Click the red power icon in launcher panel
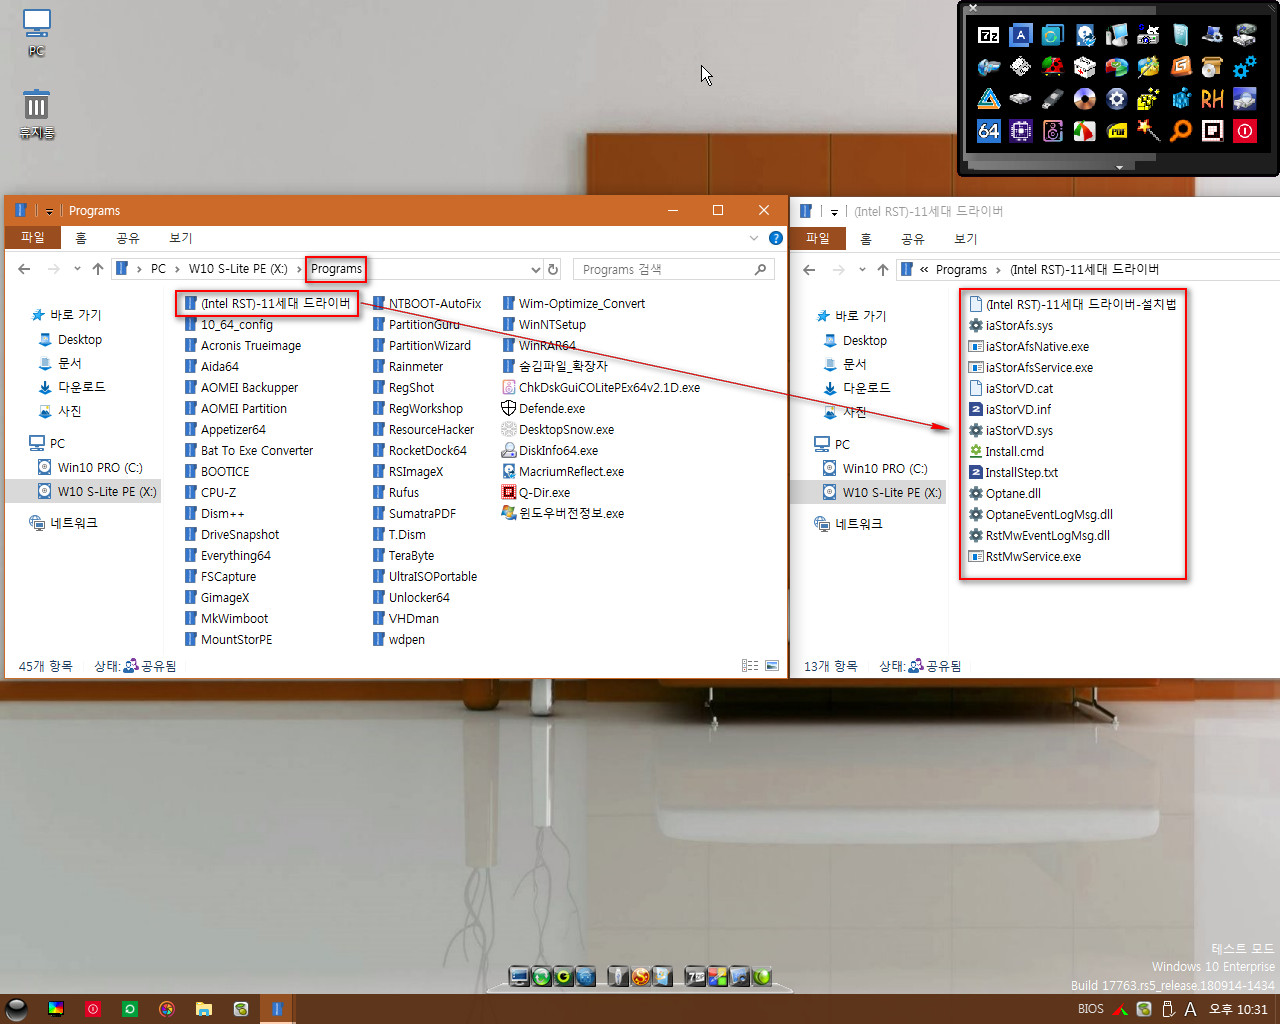 [x=1244, y=131]
